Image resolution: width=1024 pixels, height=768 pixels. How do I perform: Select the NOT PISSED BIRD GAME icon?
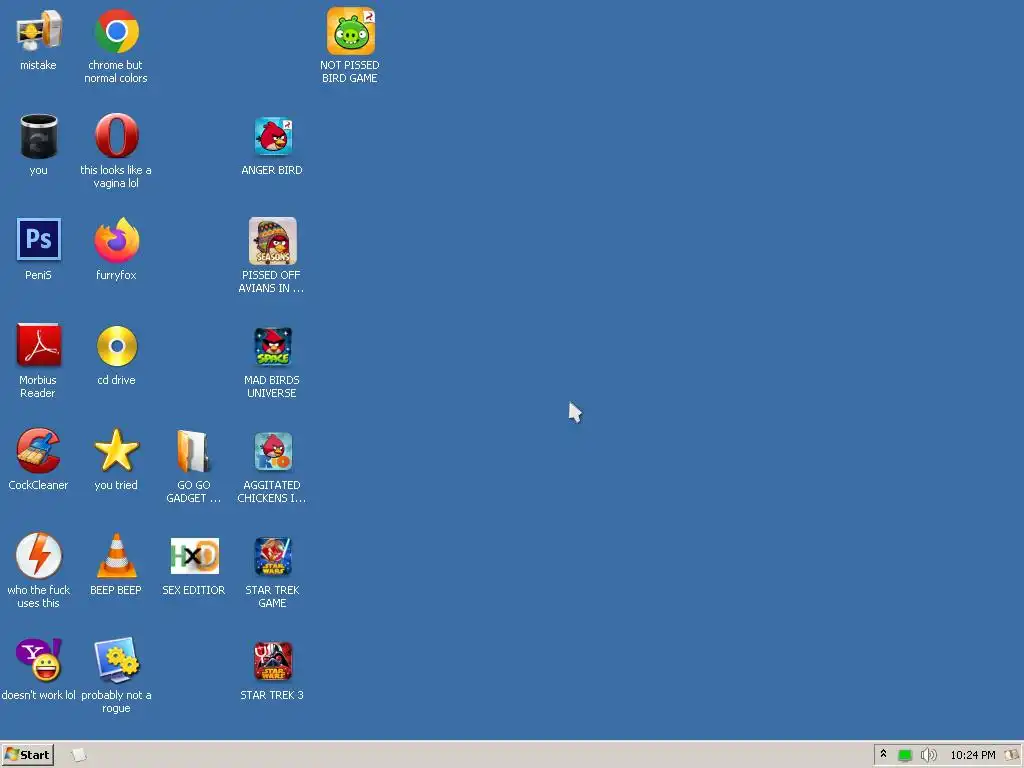coord(351,31)
